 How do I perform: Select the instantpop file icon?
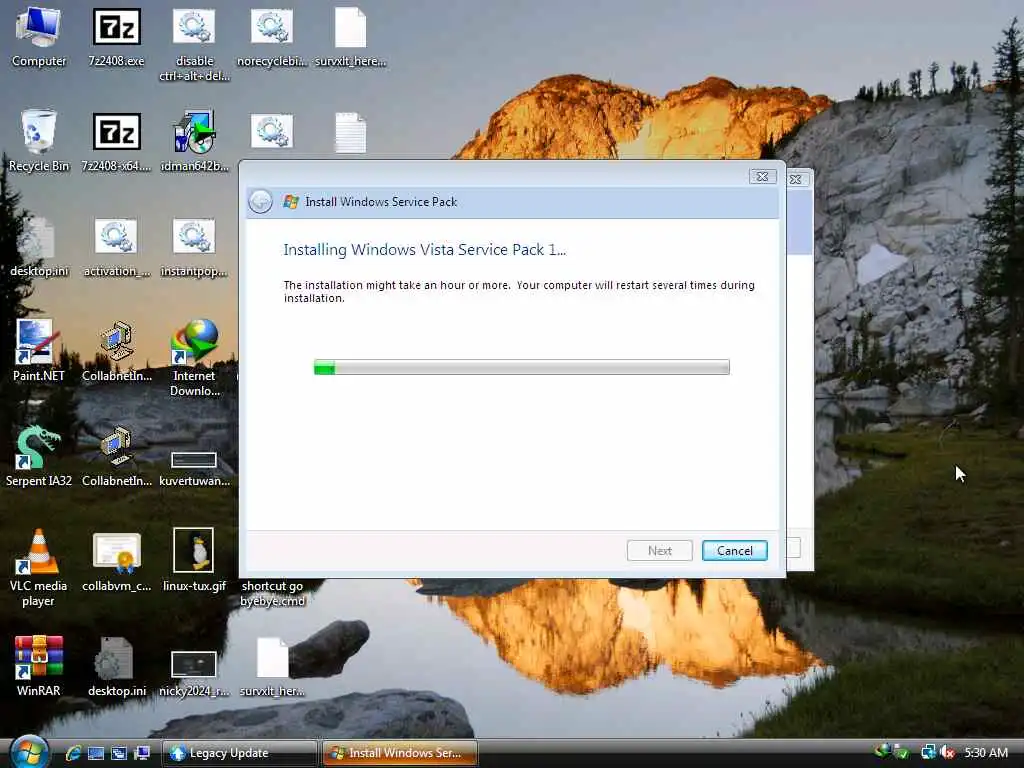pos(194,248)
